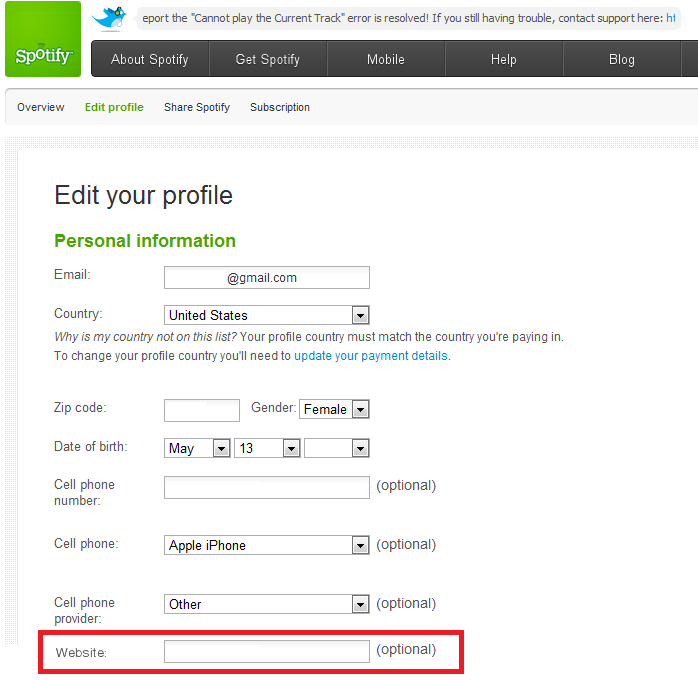Follow the update your payment details link

[371, 355]
